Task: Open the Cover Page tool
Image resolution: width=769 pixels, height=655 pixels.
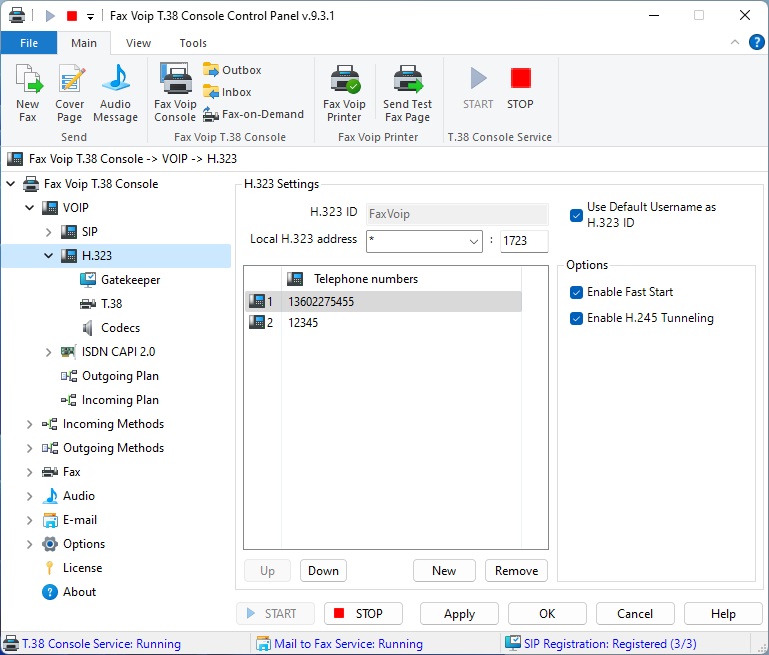Action: 70,93
